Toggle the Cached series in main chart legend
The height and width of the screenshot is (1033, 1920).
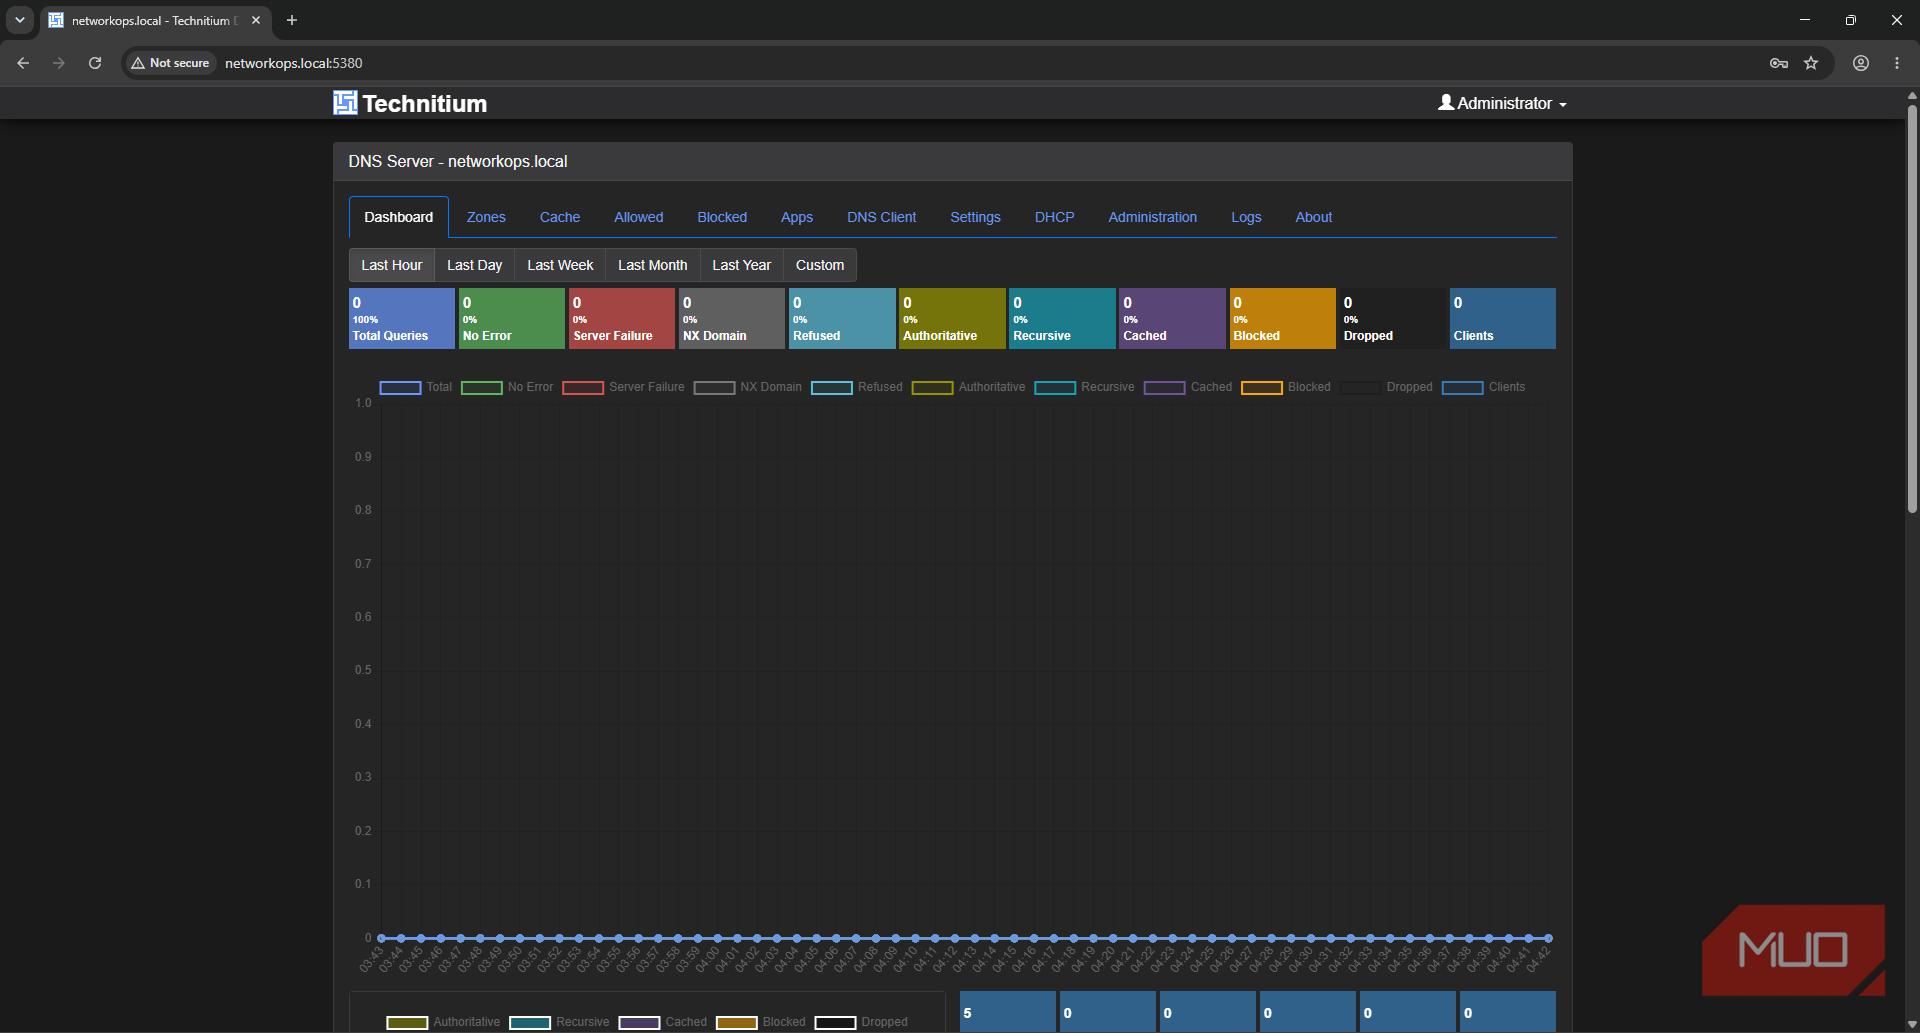(1188, 387)
